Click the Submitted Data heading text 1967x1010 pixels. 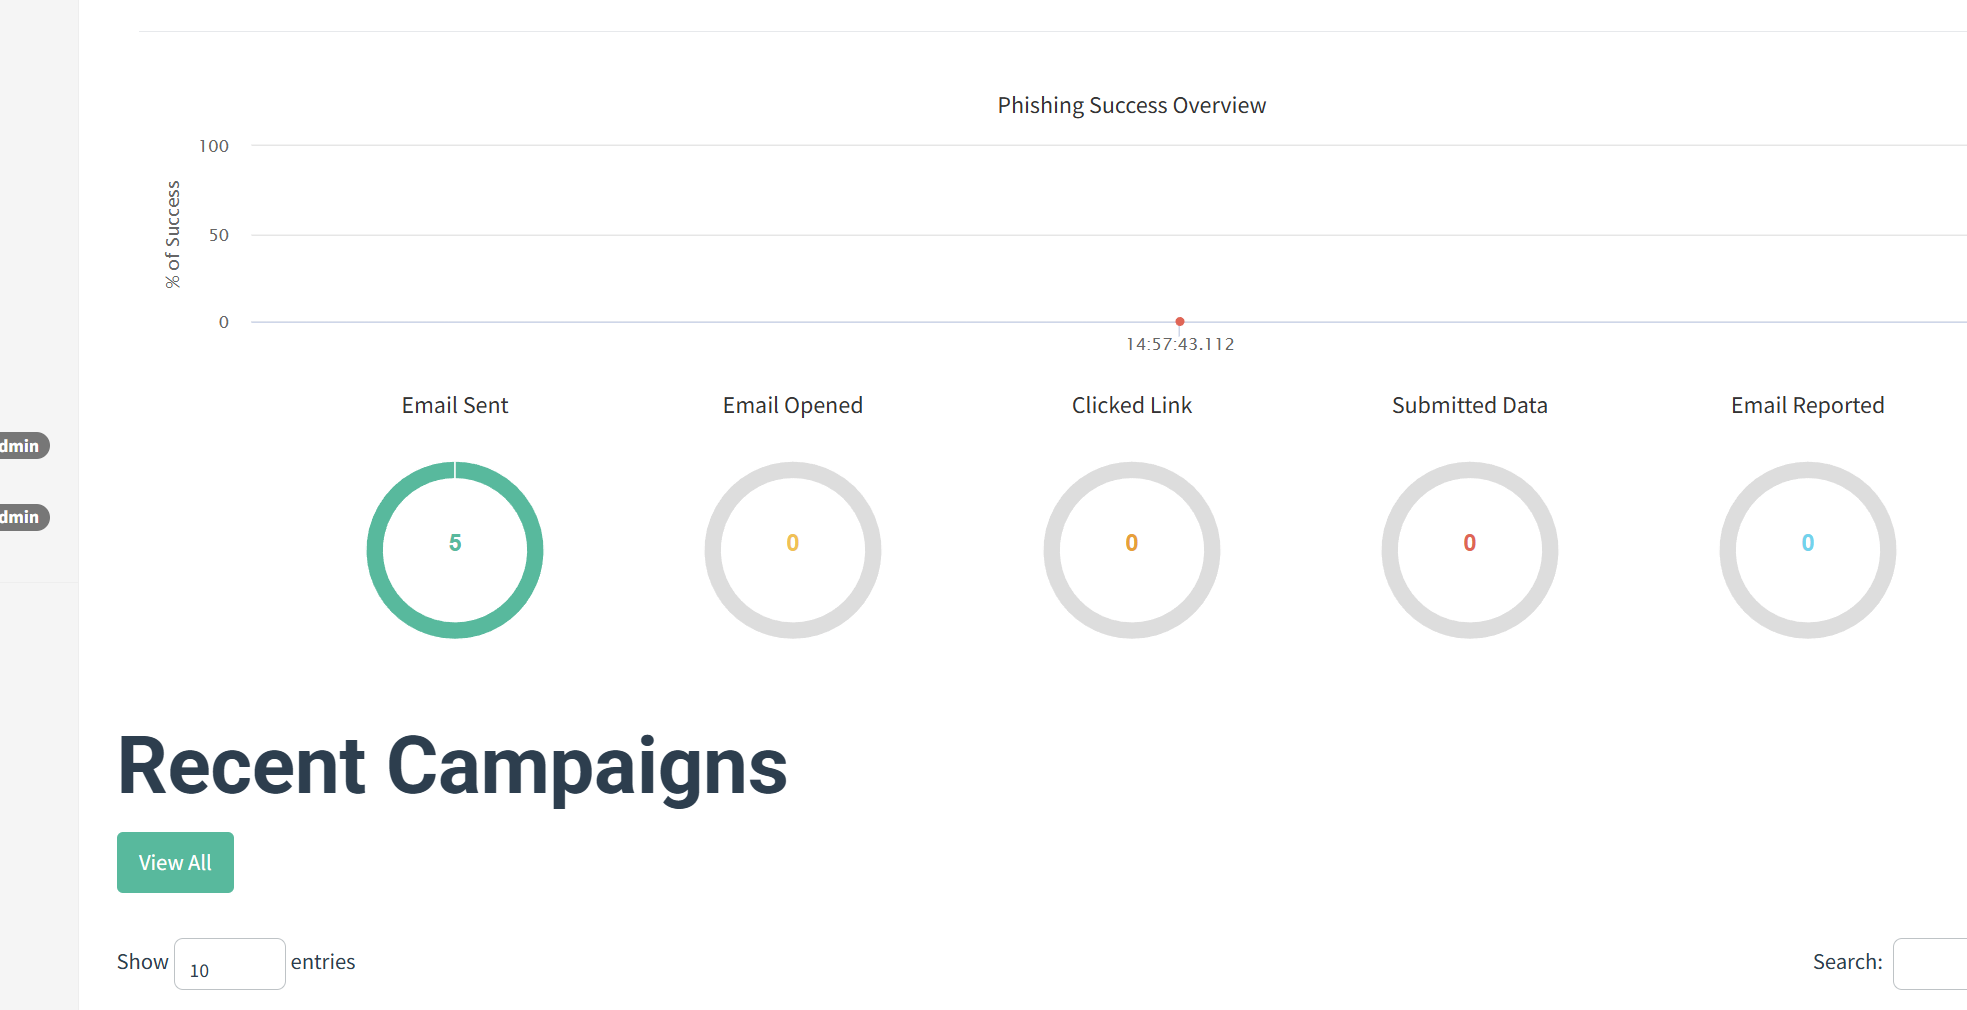click(x=1469, y=405)
